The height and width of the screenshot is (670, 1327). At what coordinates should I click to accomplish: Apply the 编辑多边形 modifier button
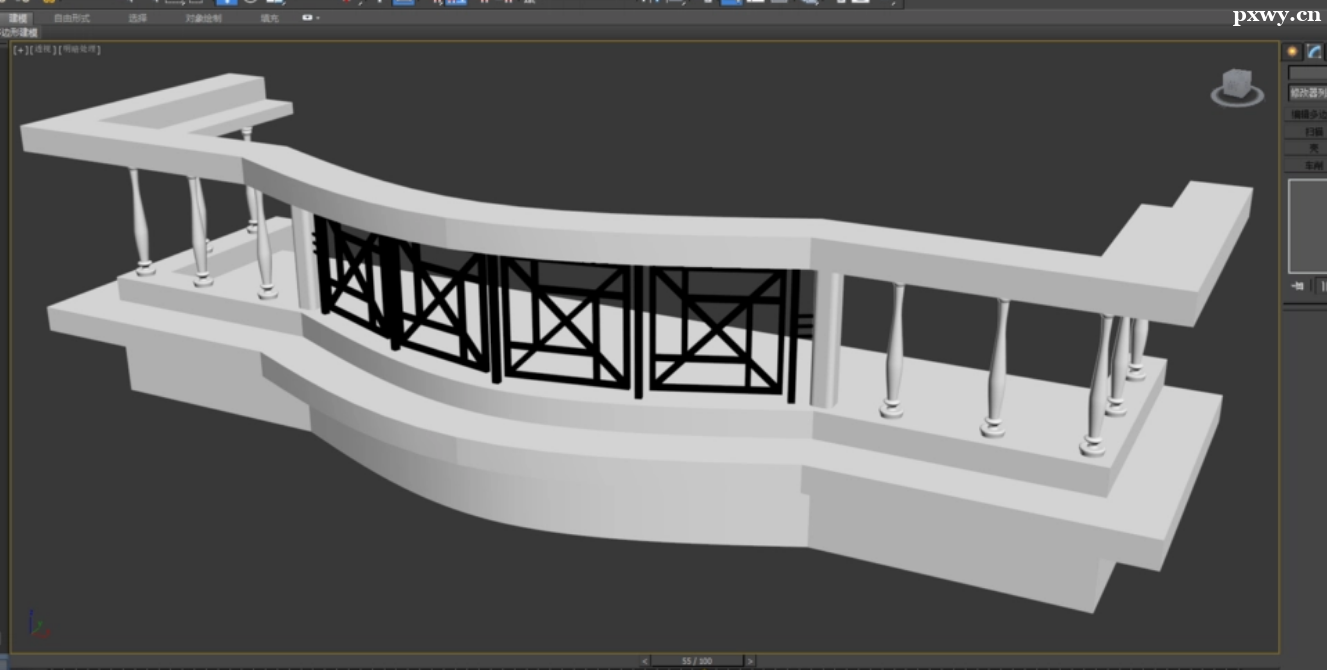[1307, 115]
